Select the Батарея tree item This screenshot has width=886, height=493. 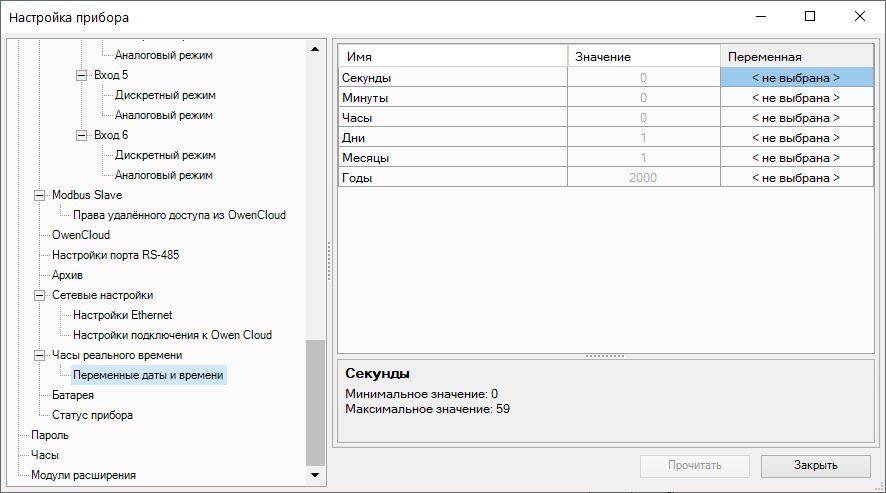click(73, 395)
